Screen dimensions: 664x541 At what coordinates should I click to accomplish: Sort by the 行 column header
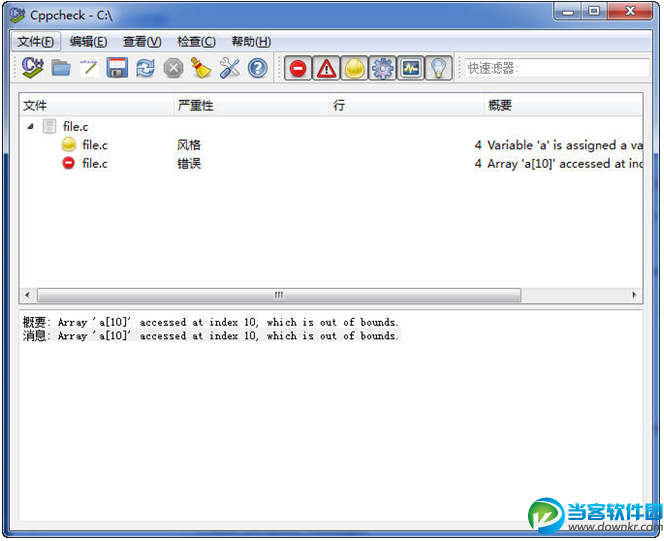pos(407,105)
